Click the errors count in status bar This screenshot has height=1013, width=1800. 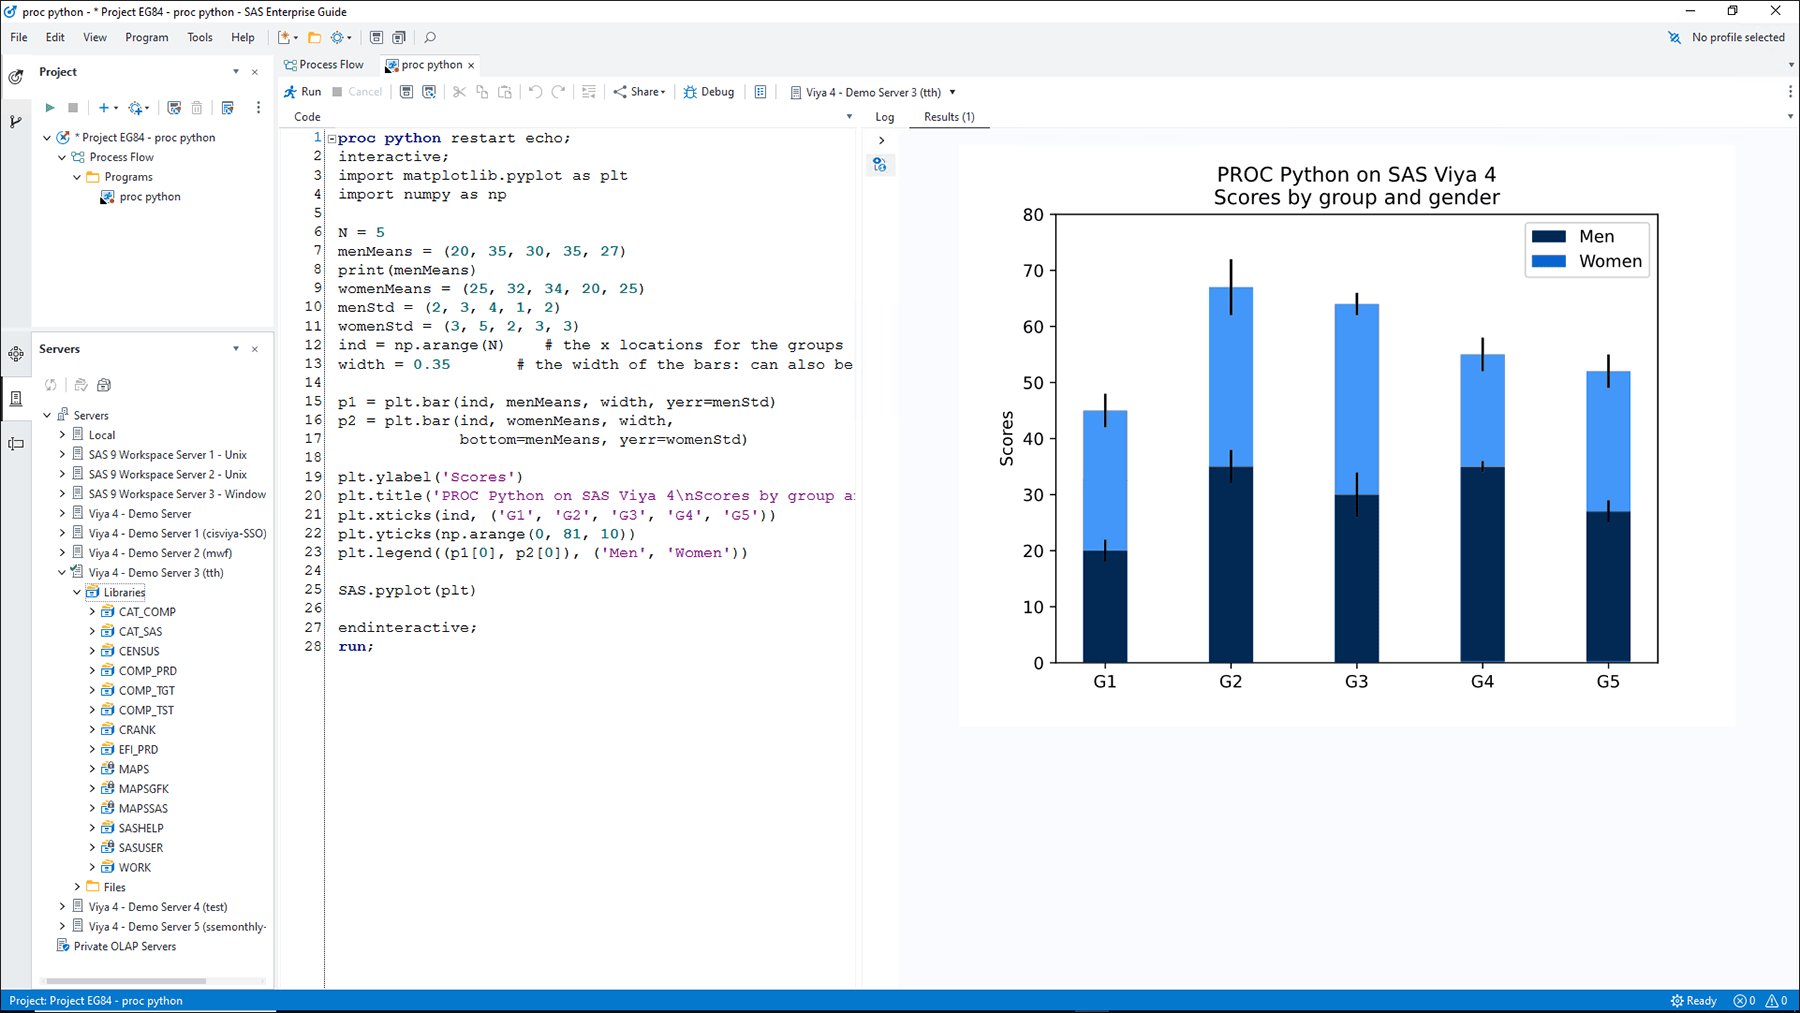1744,1001
